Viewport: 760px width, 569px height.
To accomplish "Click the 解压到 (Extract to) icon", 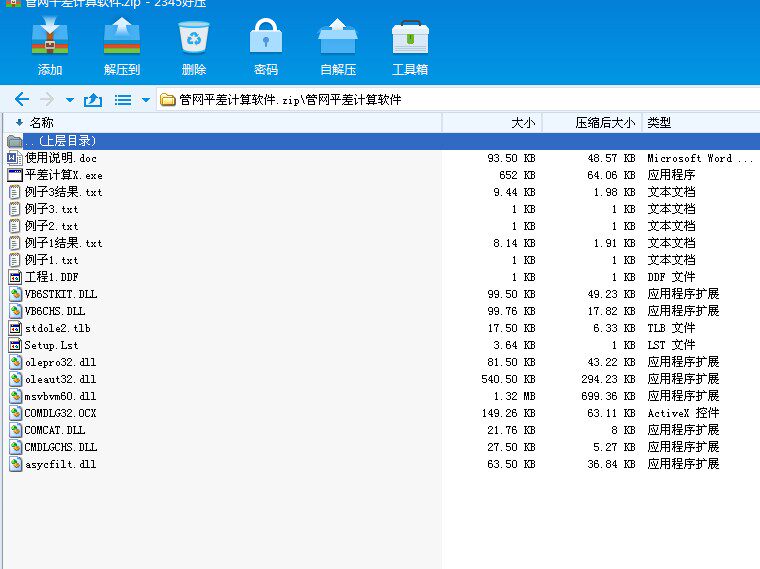I will pyautogui.click(x=122, y=36).
